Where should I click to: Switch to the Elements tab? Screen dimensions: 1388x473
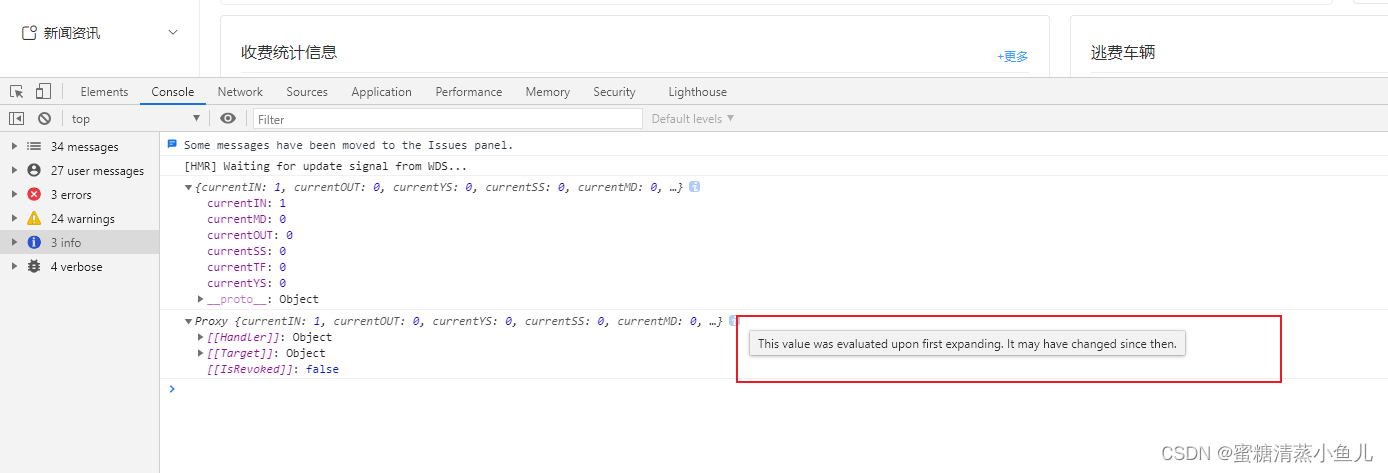coord(104,91)
